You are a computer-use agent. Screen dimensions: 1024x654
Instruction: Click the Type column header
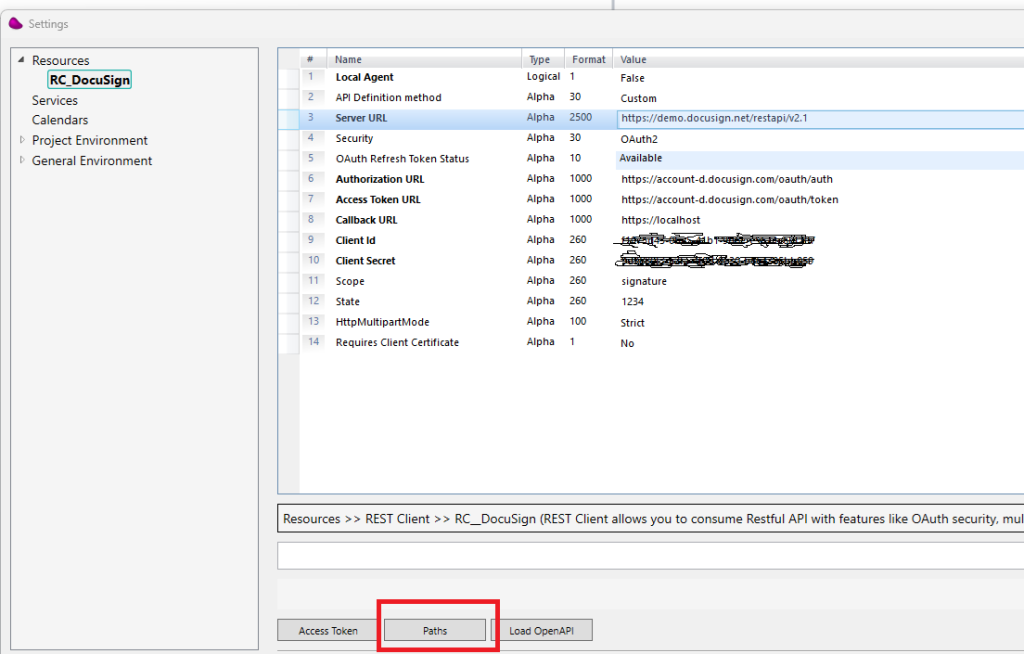[543, 59]
